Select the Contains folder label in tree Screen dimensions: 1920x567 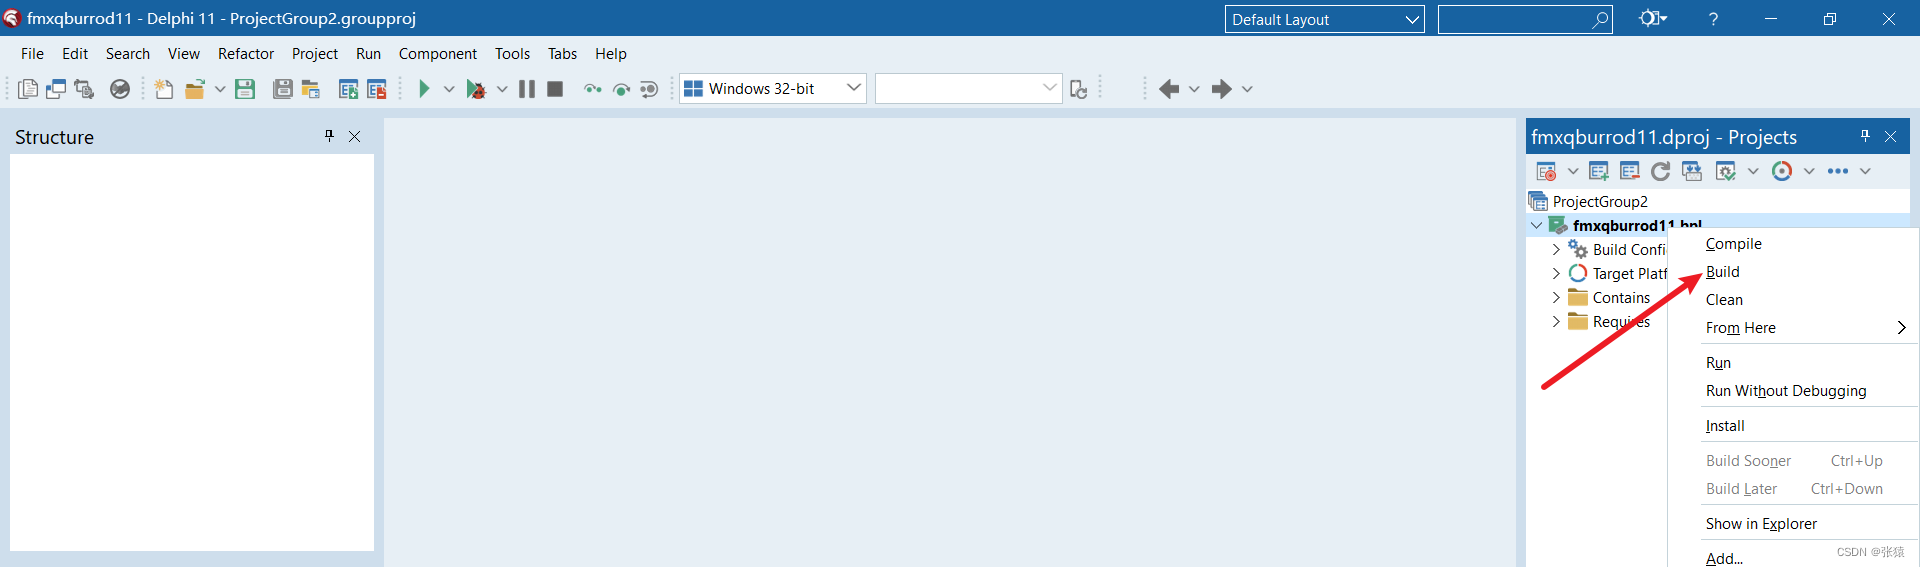point(1621,298)
